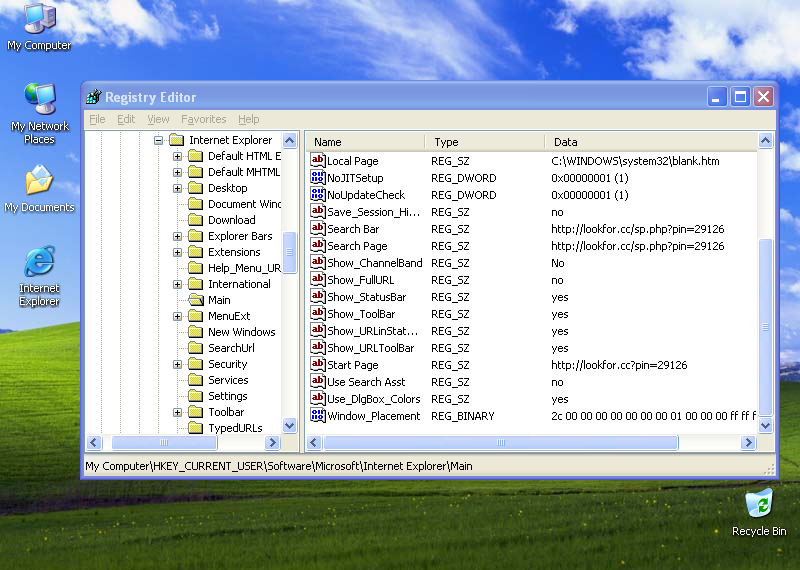
Task: Click Start Page data http://lookfor.cc?pin=29126
Action: tap(619, 365)
